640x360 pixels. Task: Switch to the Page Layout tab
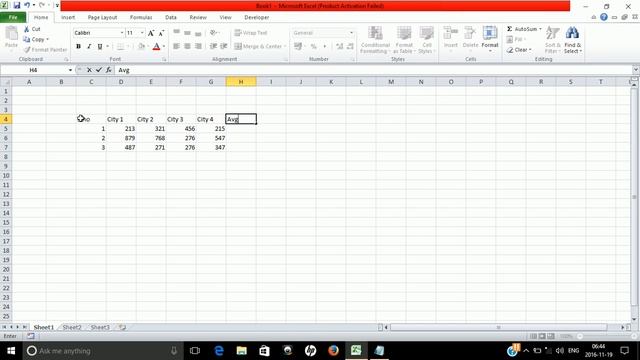[x=102, y=18]
